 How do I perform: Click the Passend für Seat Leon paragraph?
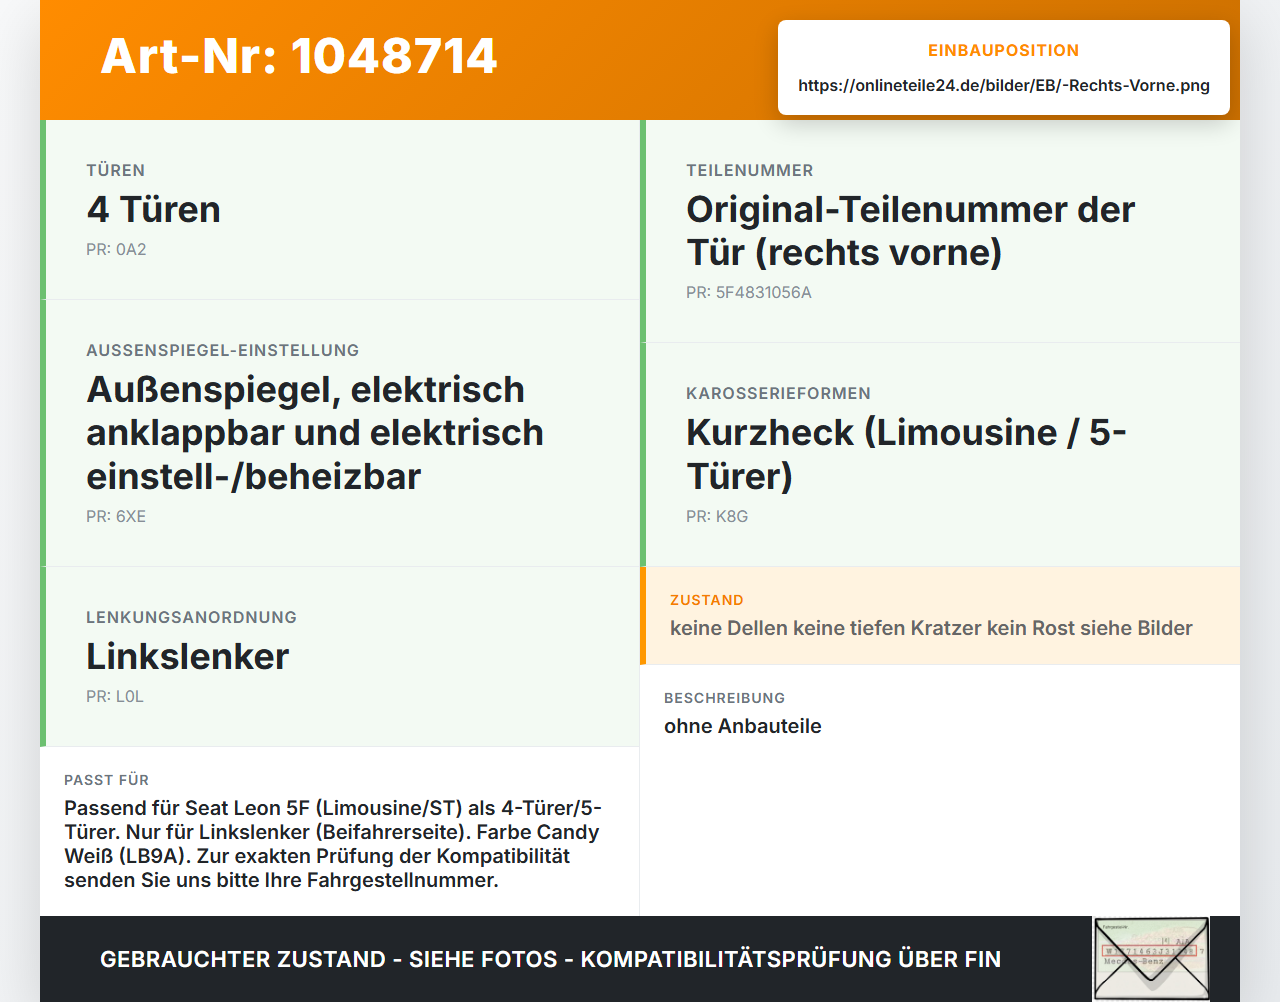click(x=333, y=844)
